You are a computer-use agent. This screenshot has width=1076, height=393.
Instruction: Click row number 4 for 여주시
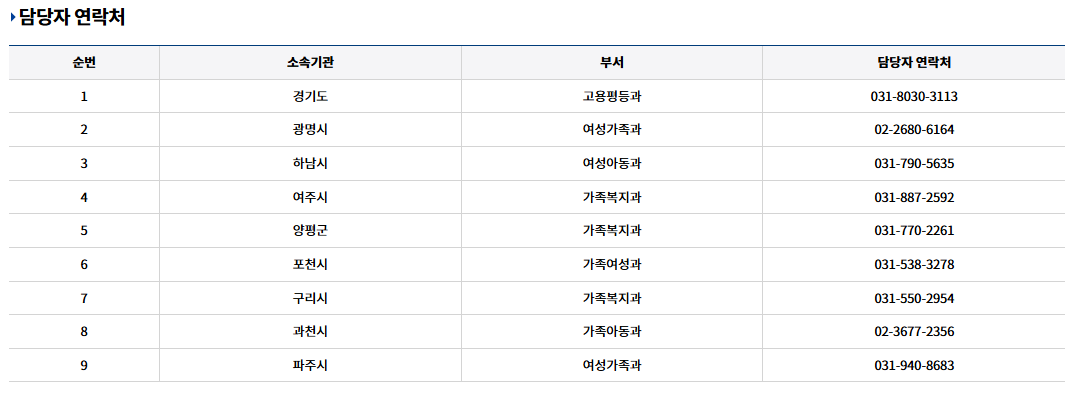[84, 198]
